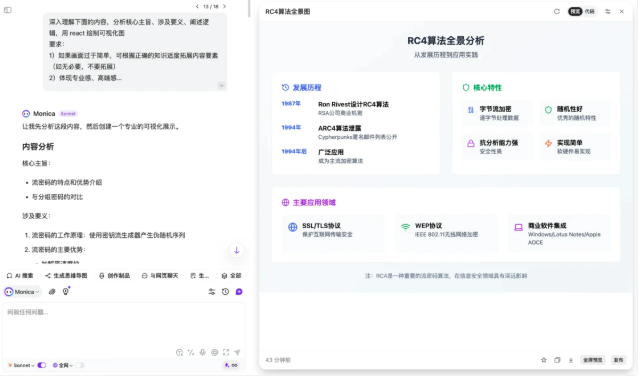The width and height of the screenshot is (641, 379).
Task: Open the Sonnet model dropdown
Action: click(x=21, y=366)
